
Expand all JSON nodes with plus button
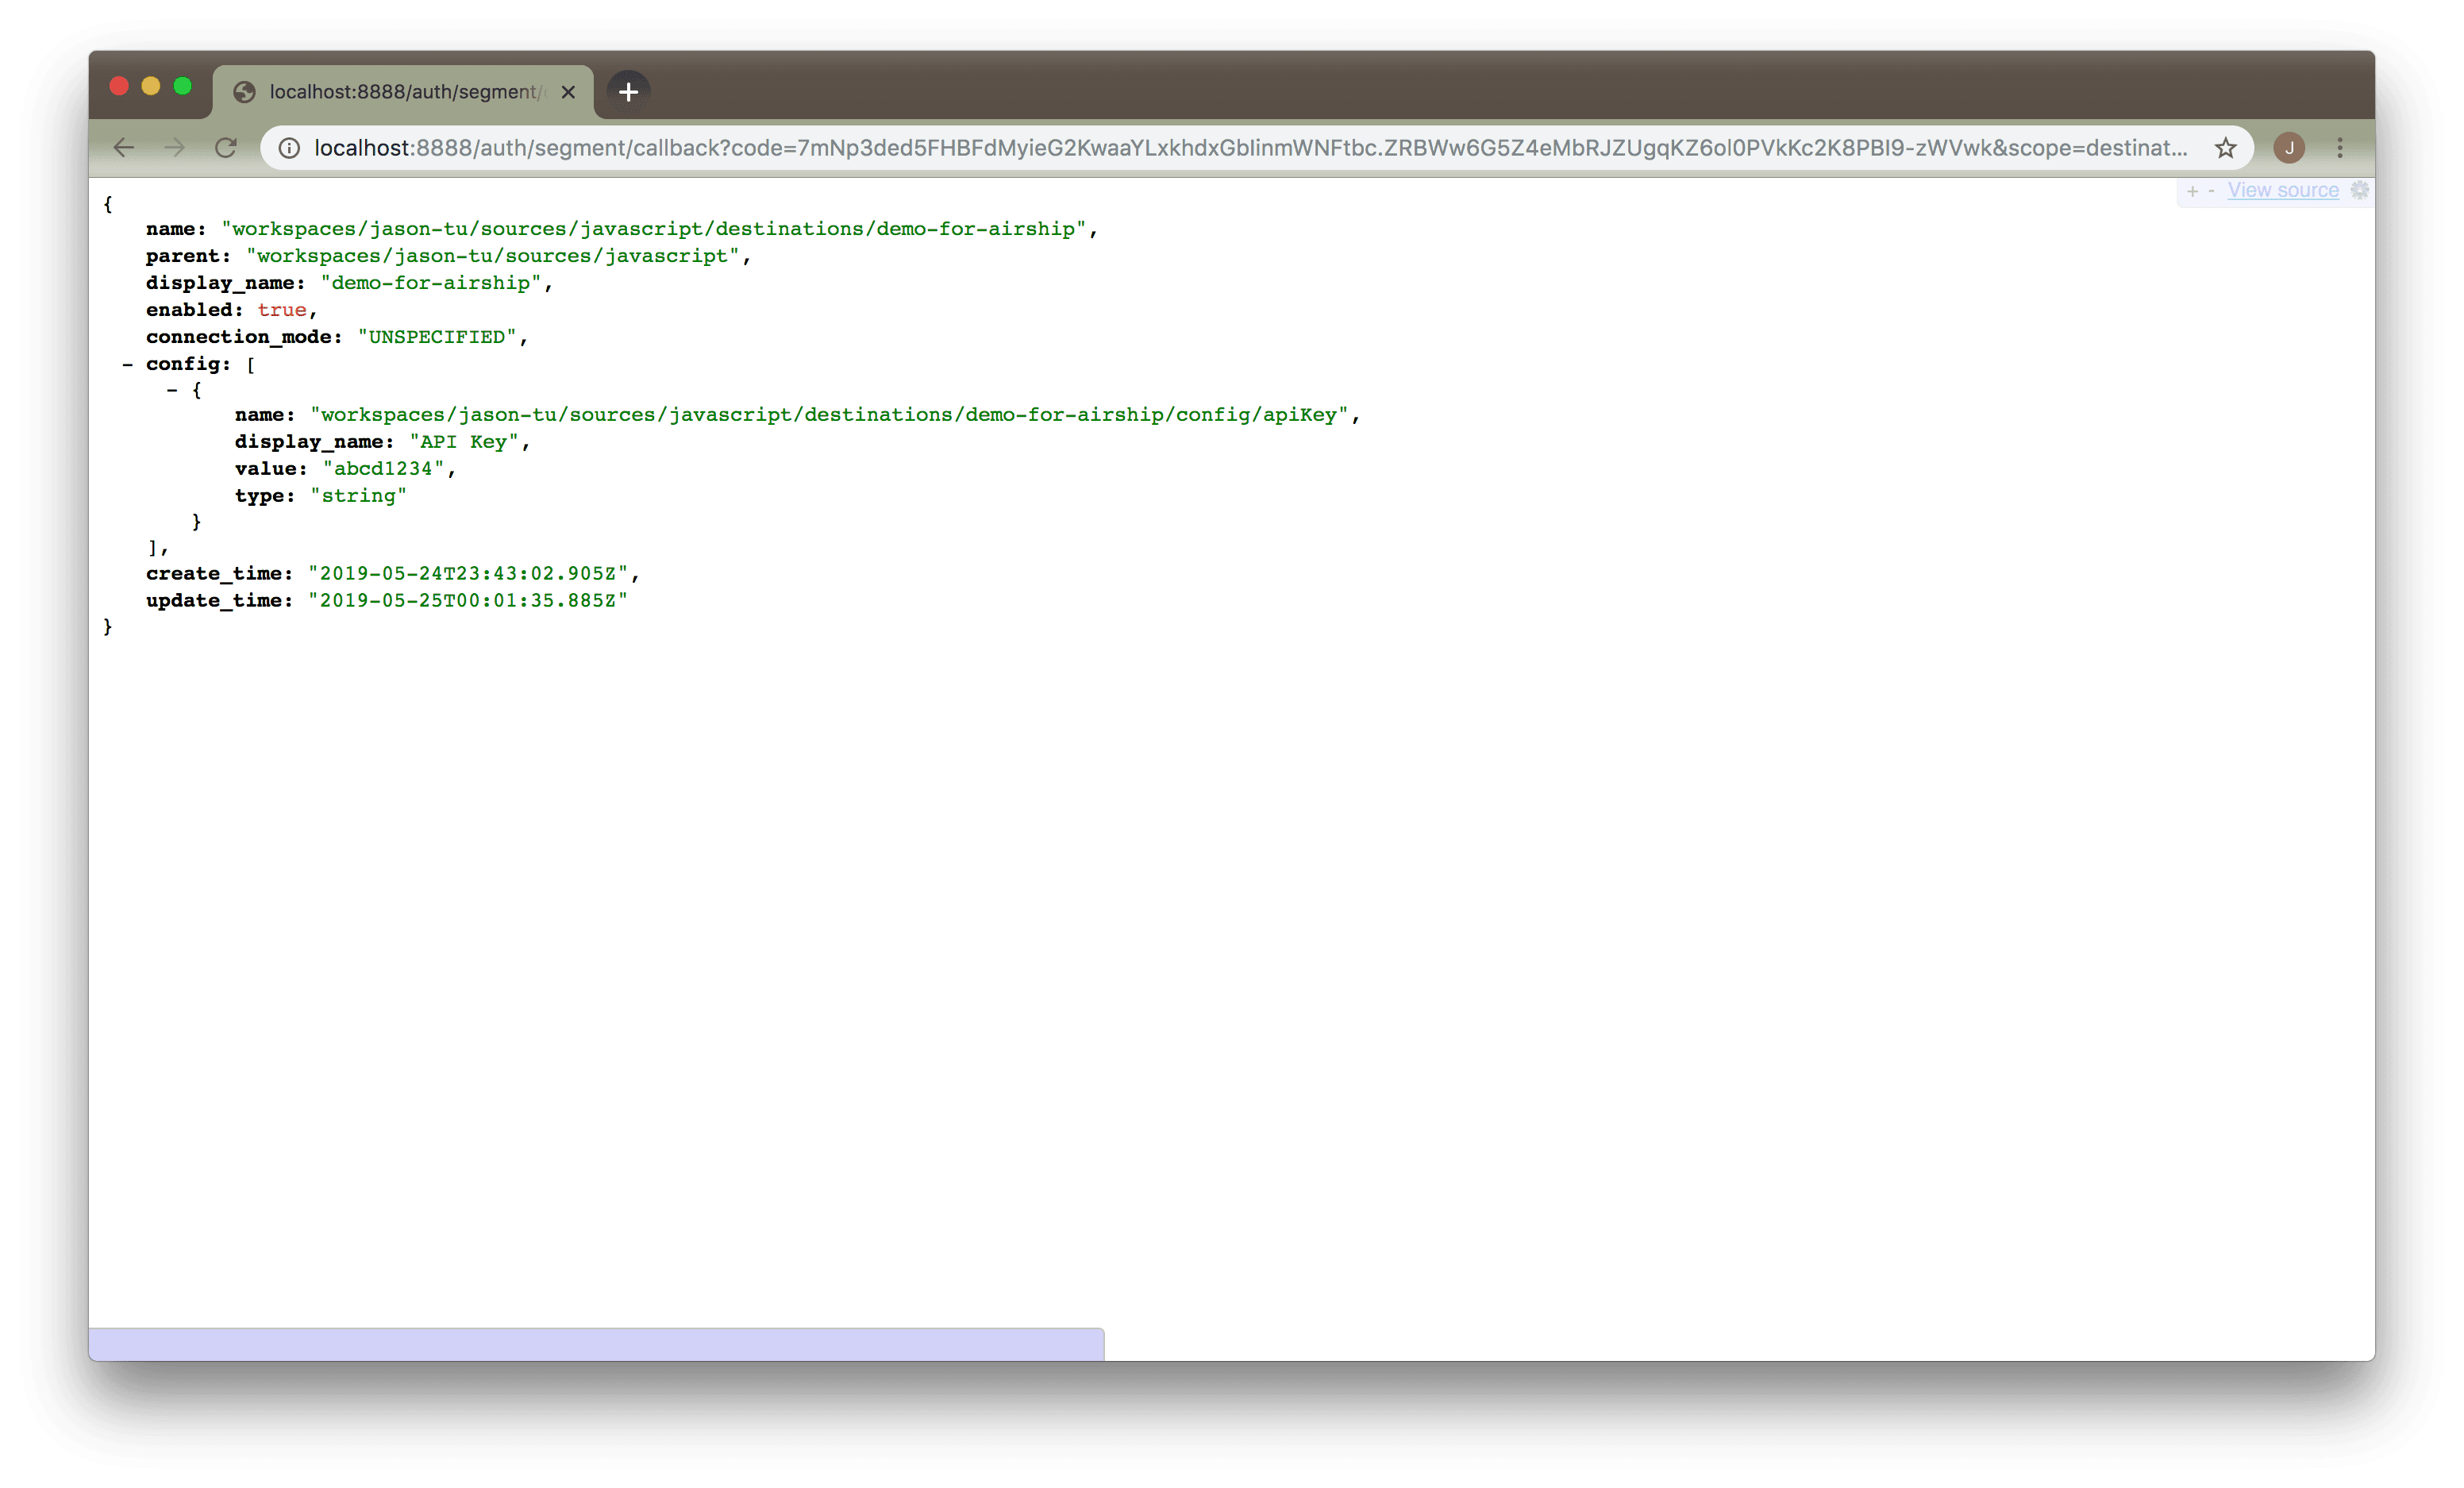2192,191
